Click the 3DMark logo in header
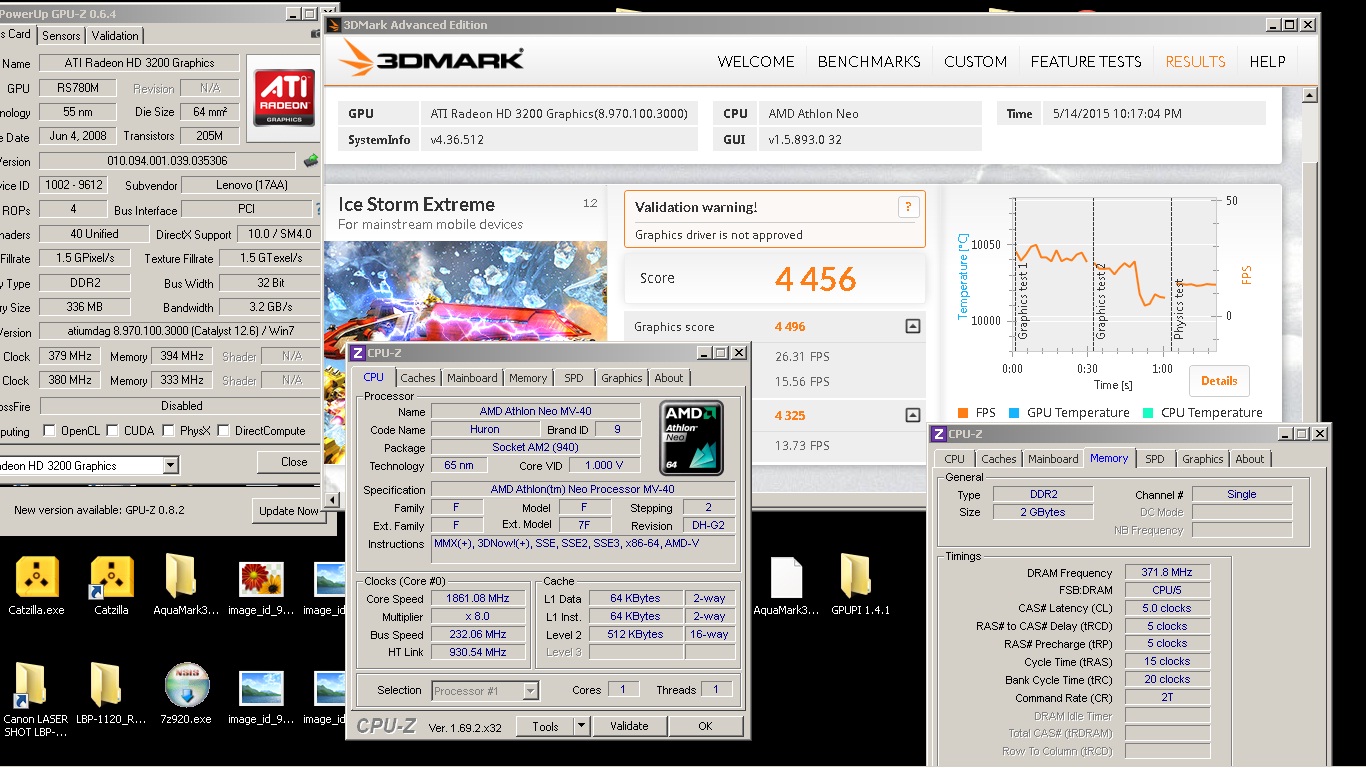1366x768 pixels. pos(432,59)
